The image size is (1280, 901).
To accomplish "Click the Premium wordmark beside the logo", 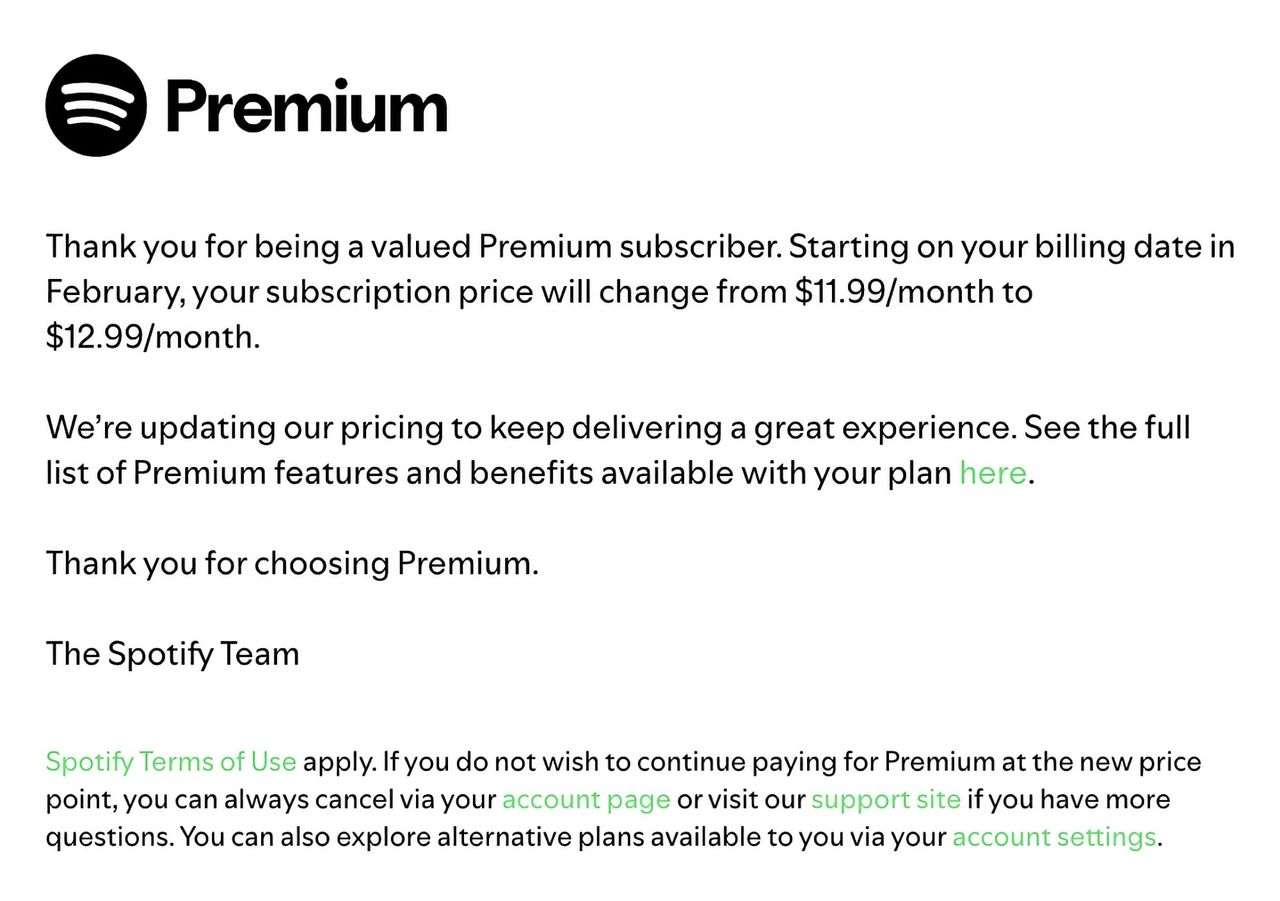I will tap(306, 106).
